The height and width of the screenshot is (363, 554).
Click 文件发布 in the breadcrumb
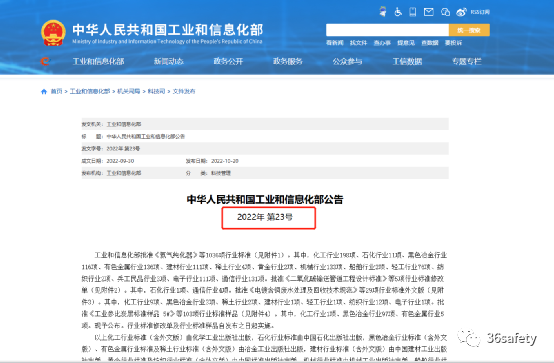[x=184, y=92]
